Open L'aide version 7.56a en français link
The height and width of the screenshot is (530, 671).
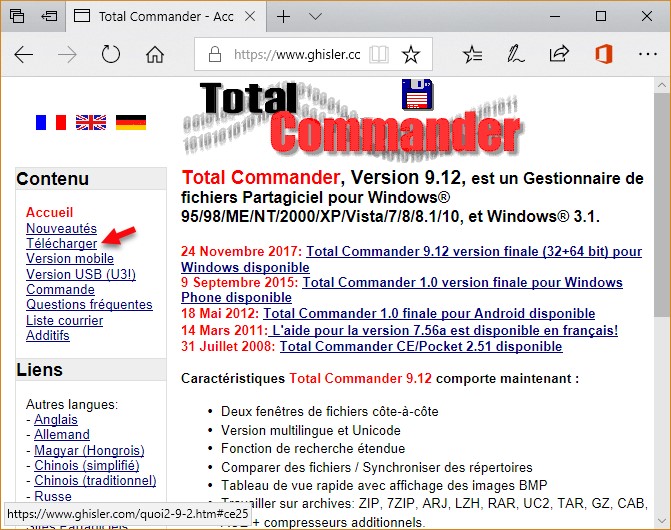[x=445, y=330]
